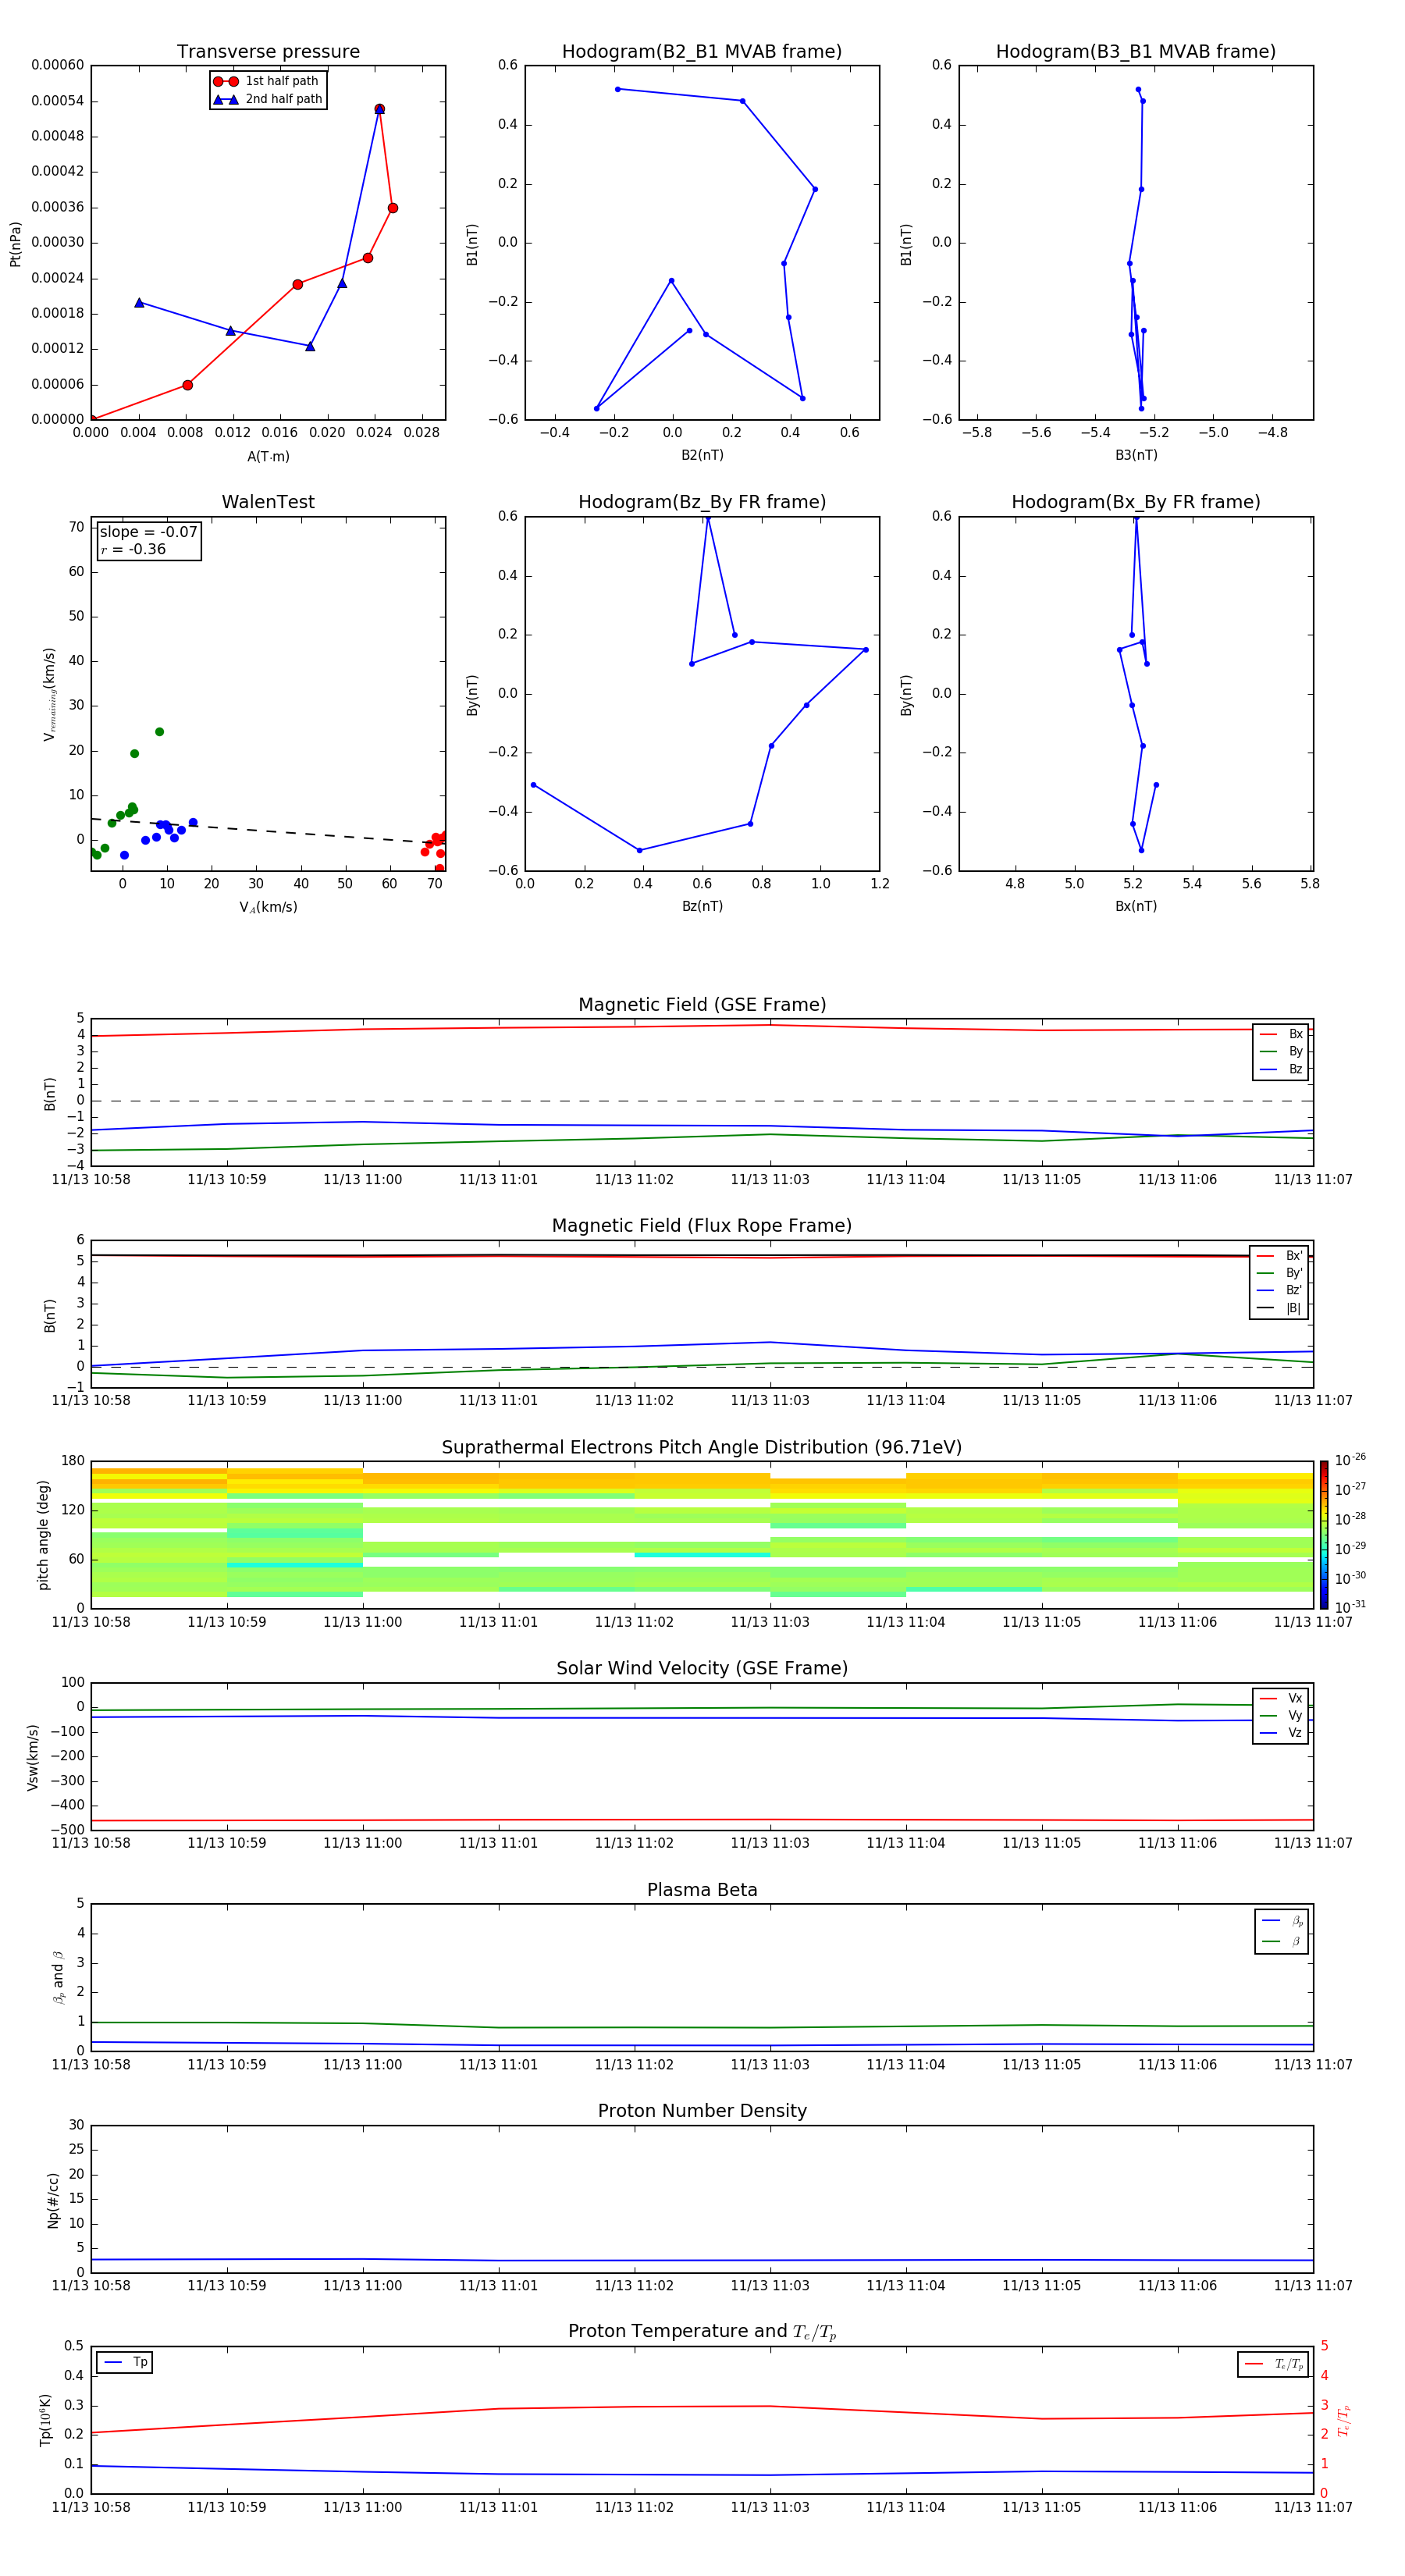This screenshot has width=1405, height=2576.
Task: Click 'Te/Tp' legend entry in temperature plot
Action: point(1273,2365)
